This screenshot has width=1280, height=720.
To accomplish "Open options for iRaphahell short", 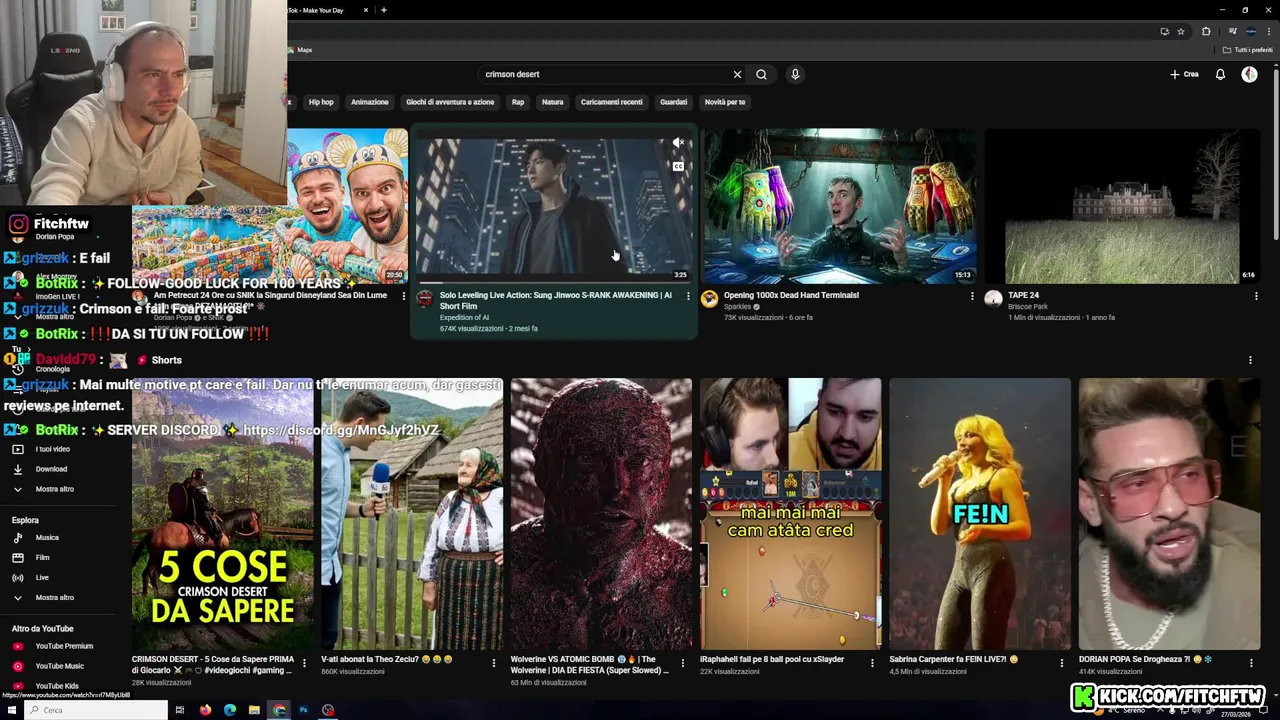I will [x=872, y=662].
